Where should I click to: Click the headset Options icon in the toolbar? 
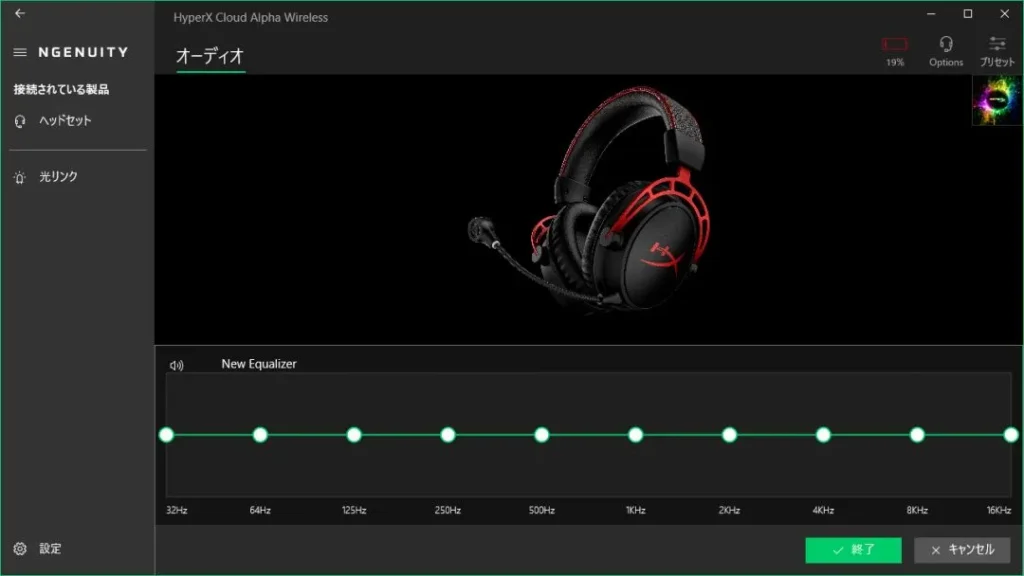(944, 44)
